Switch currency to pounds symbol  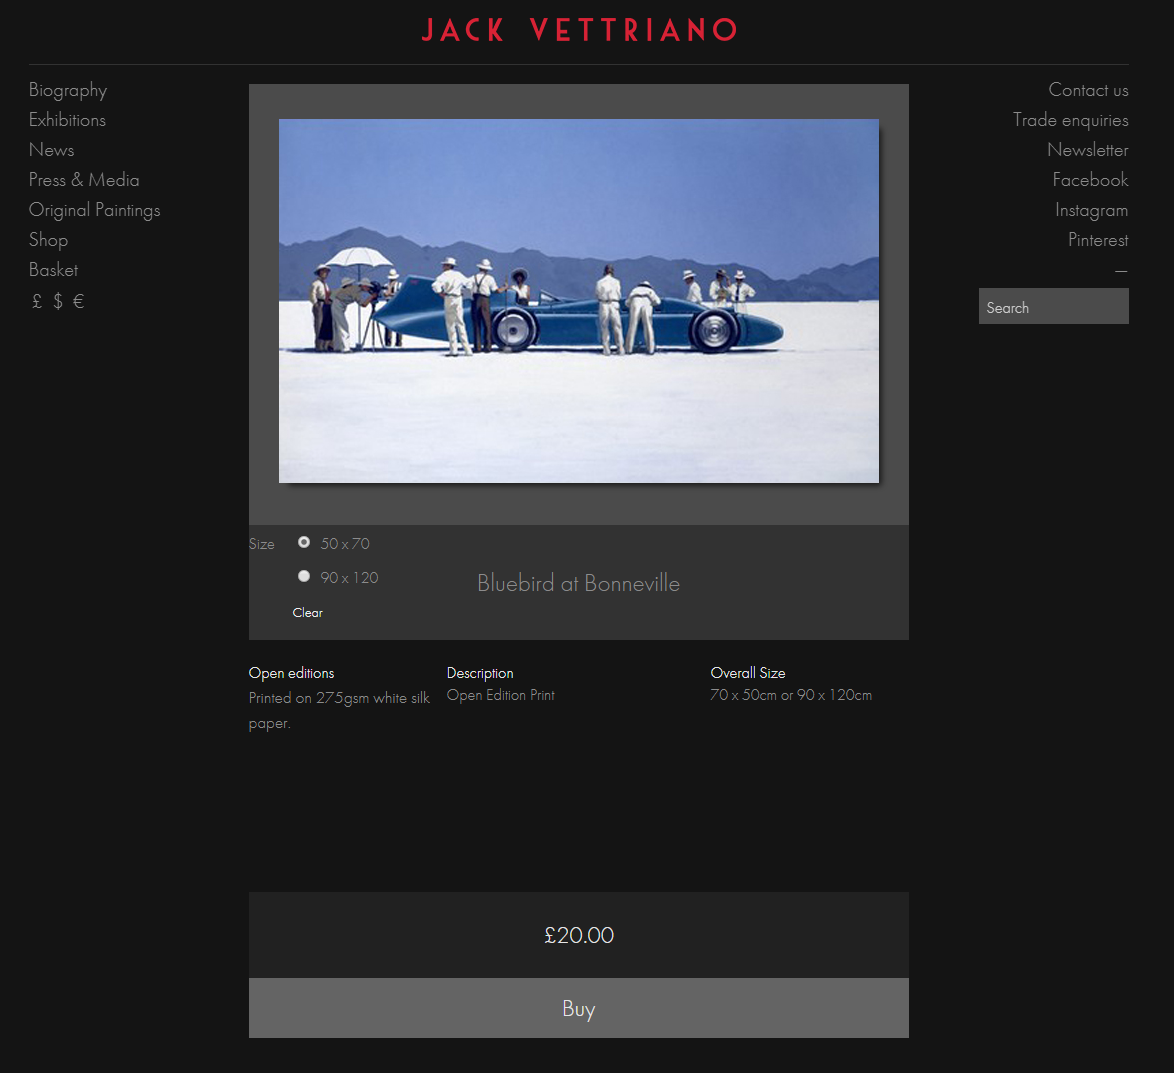pos(37,301)
